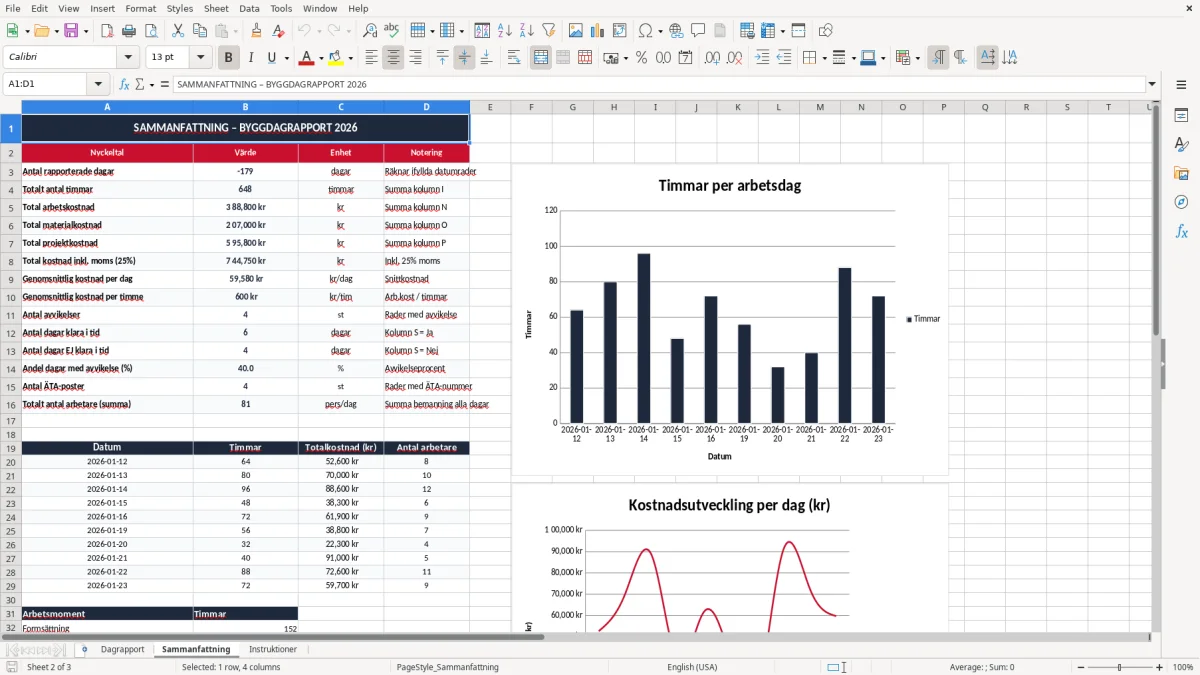This screenshot has height=675, width=1200.
Task: Click column header G
Action: [x=572, y=107]
